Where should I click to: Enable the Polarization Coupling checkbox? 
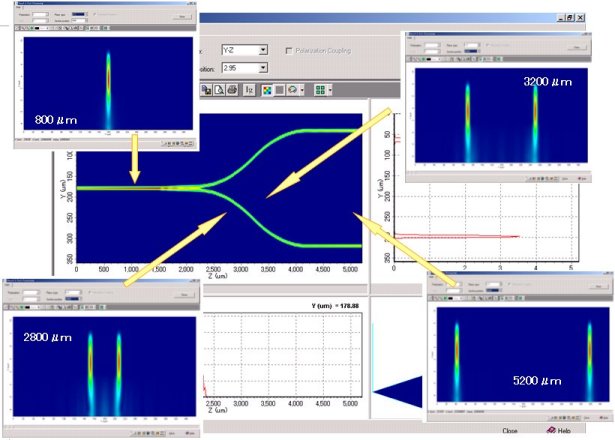coord(289,49)
